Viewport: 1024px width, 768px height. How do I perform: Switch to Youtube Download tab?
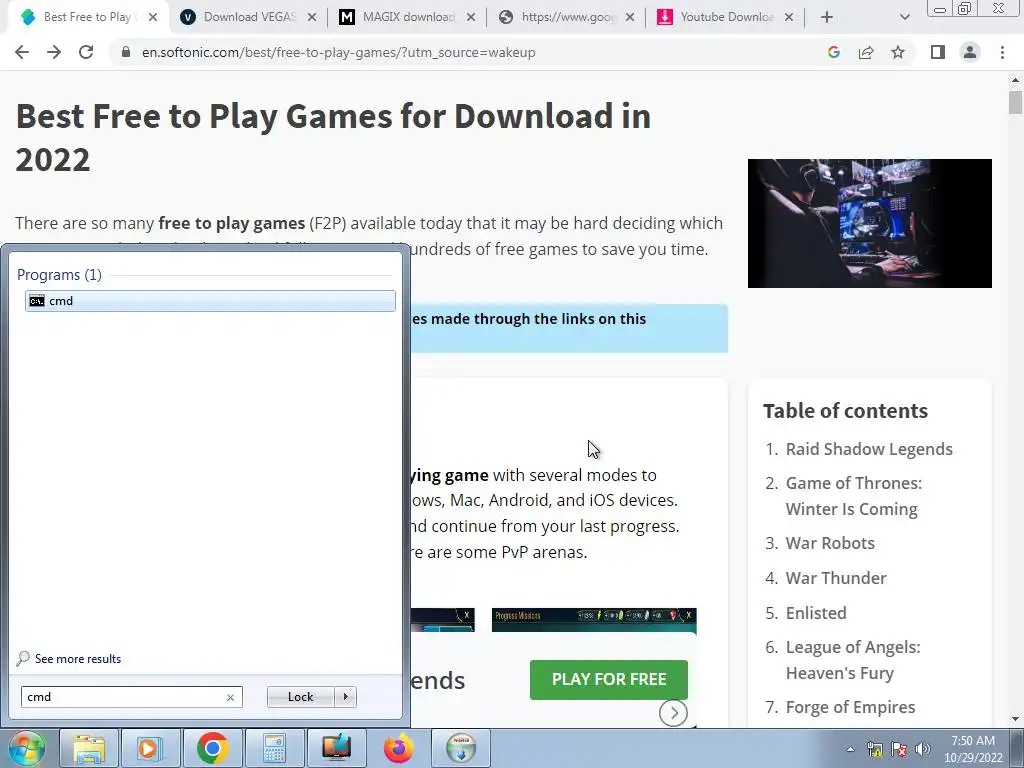point(726,17)
